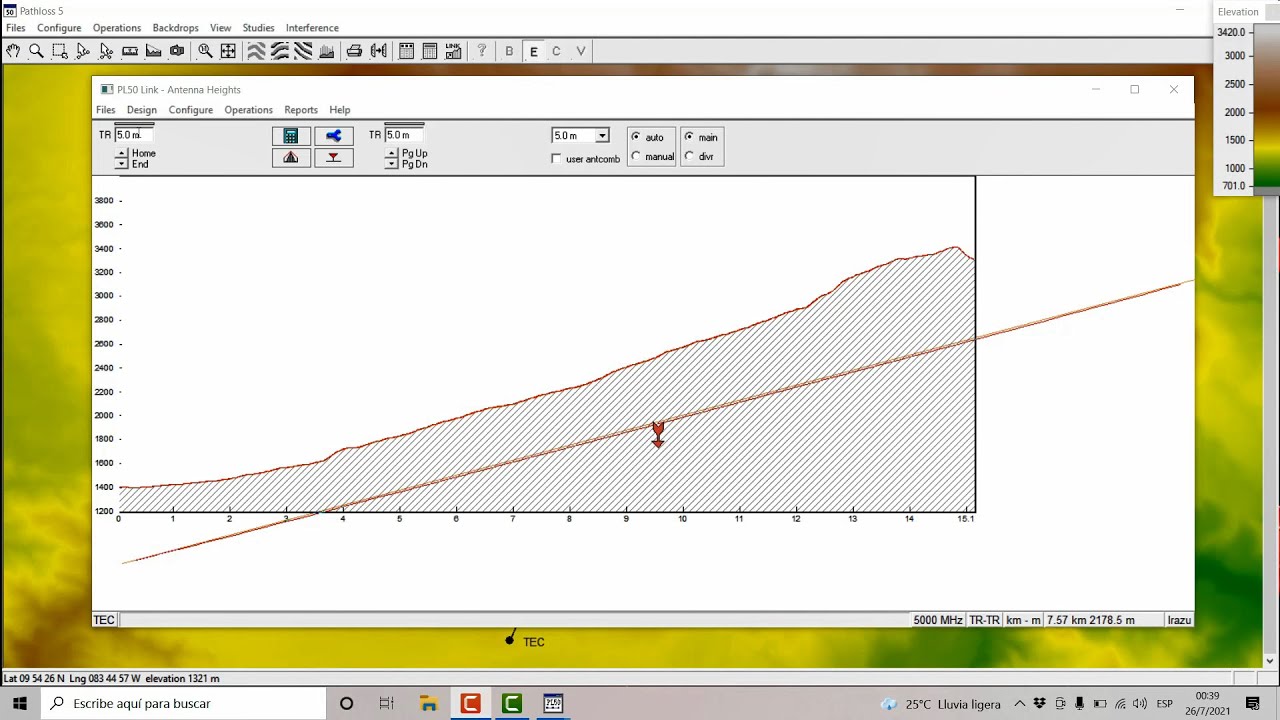Click the B toolbar letter button
This screenshot has width=1280, height=720.
(509, 51)
